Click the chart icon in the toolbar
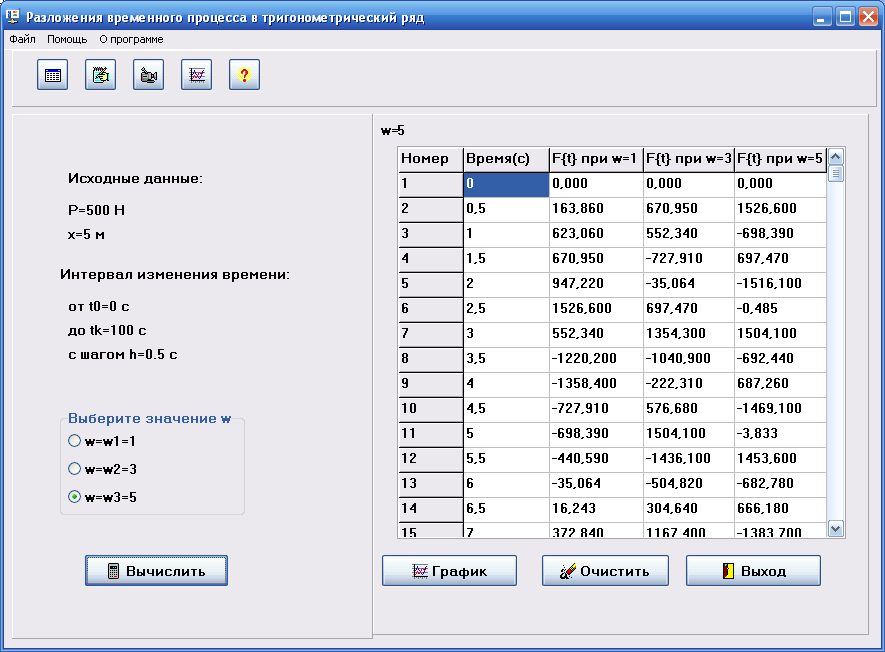 197,75
